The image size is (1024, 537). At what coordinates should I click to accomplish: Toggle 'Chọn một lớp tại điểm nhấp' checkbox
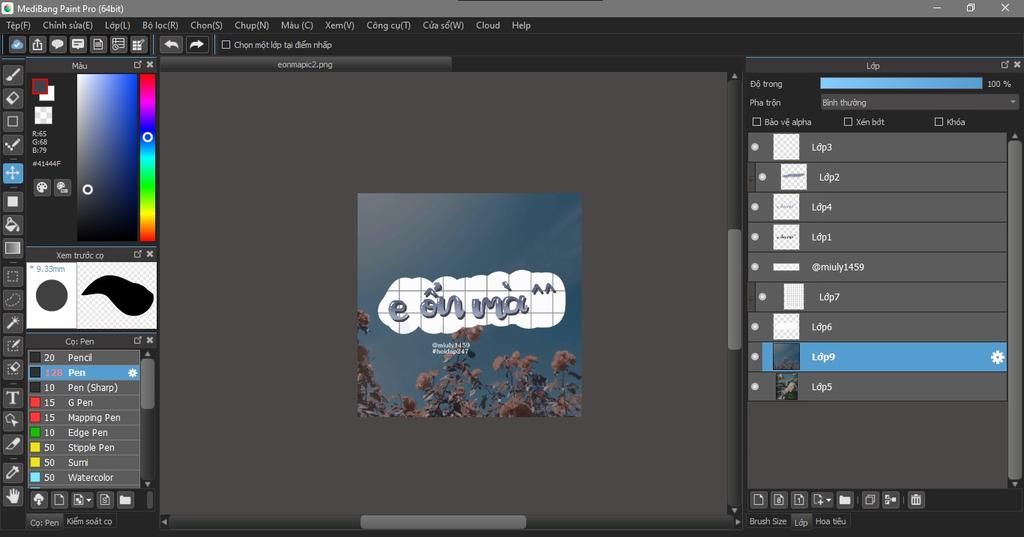[x=226, y=44]
